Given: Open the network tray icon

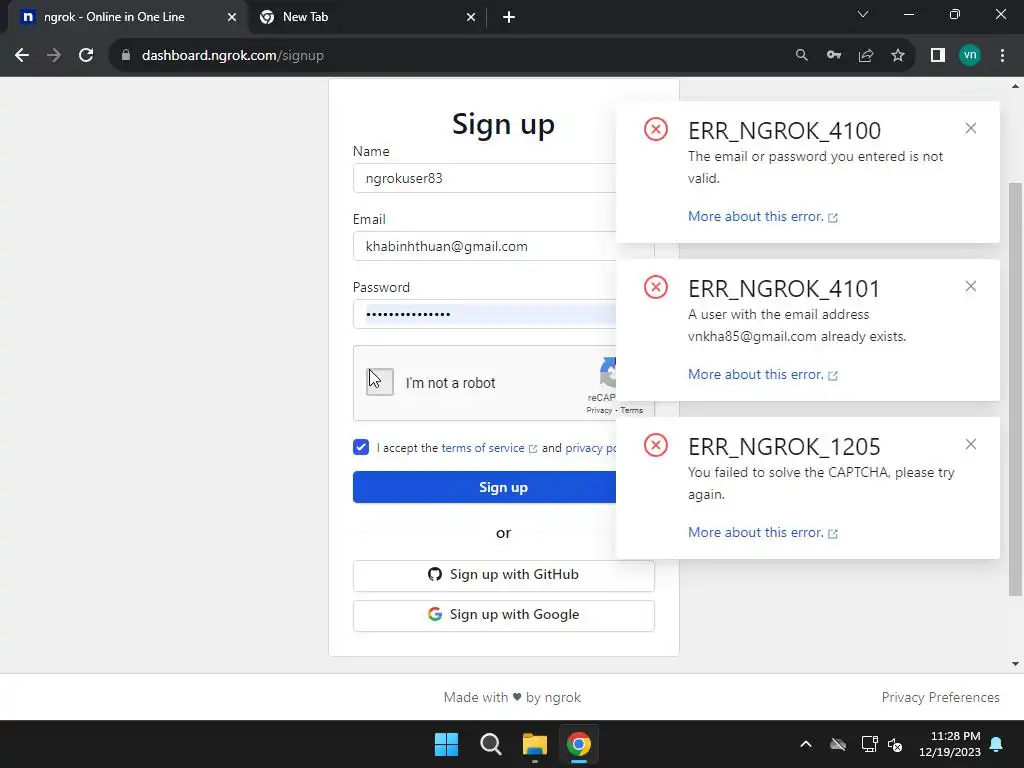Looking at the screenshot, I should click(x=869, y=744).
